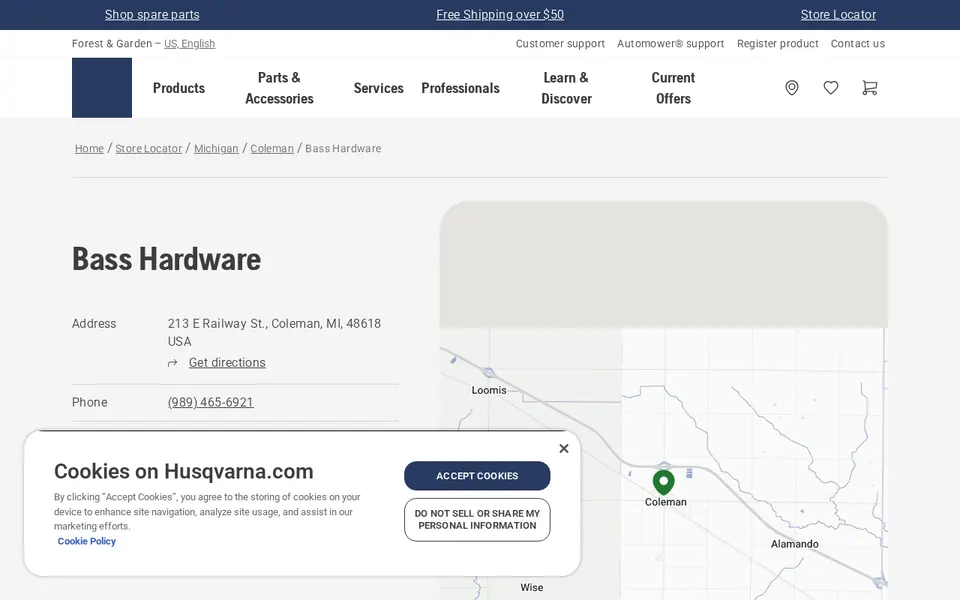This screenshot has width=960, height=600.
Task: Click the Get directions link
Action: pyautogui.click(x=227, y=362)
